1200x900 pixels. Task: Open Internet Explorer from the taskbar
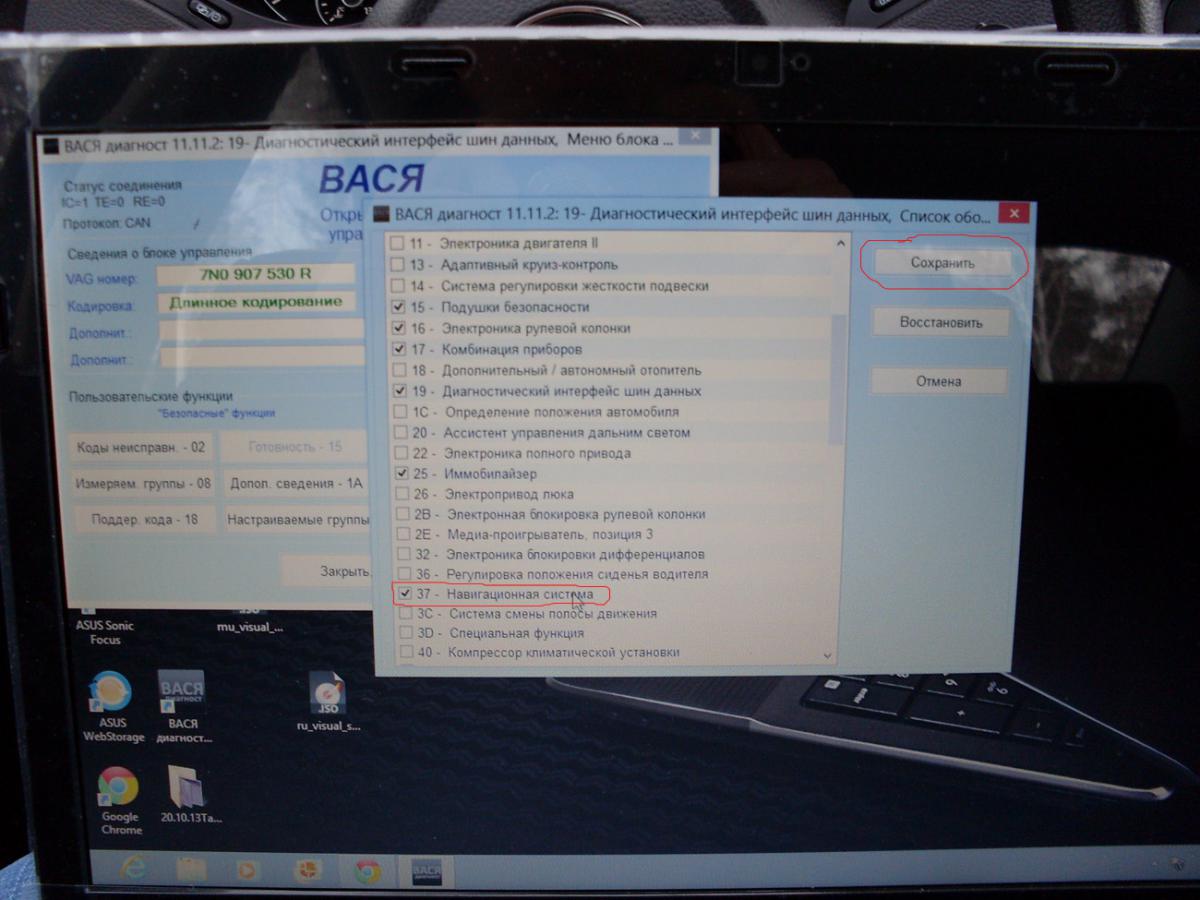click(x=132, y=868)
